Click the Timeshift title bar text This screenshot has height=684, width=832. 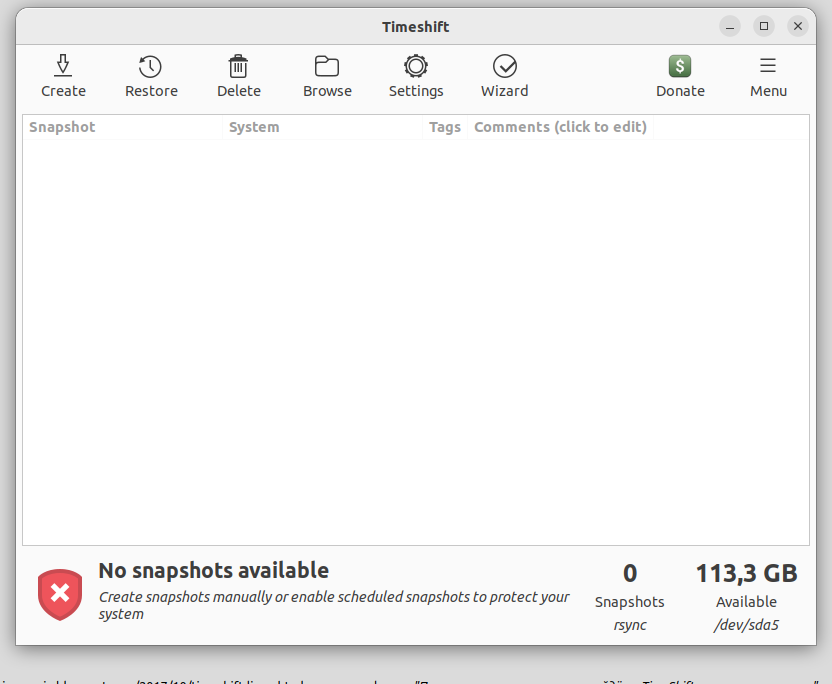[415, 27]
